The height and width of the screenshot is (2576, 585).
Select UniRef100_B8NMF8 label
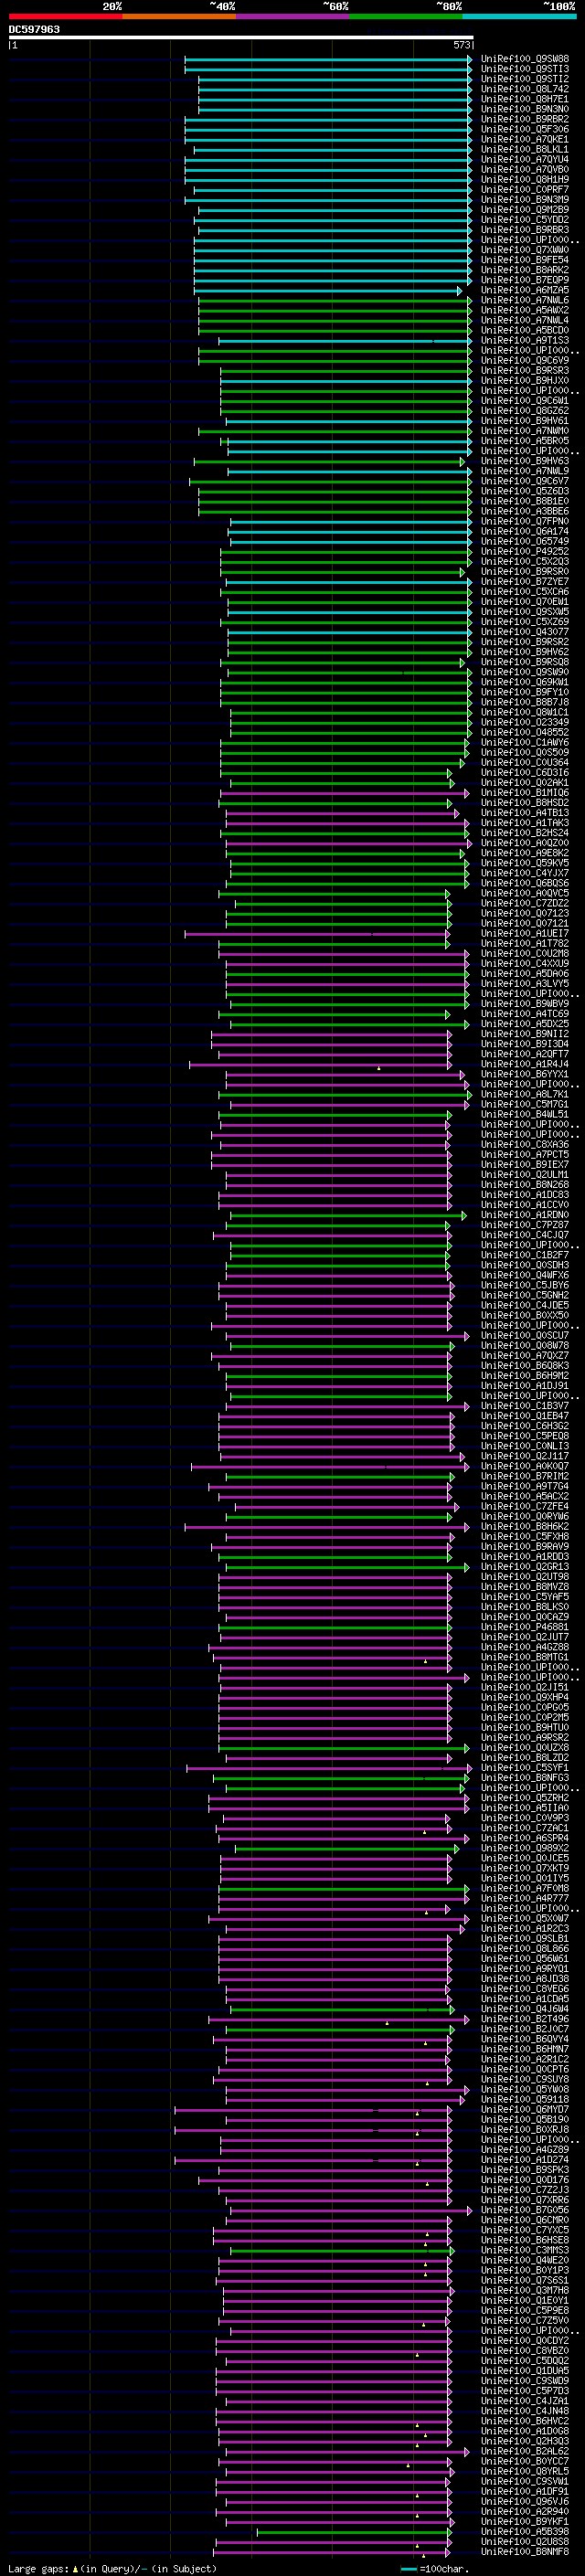tap(525, 2551)
